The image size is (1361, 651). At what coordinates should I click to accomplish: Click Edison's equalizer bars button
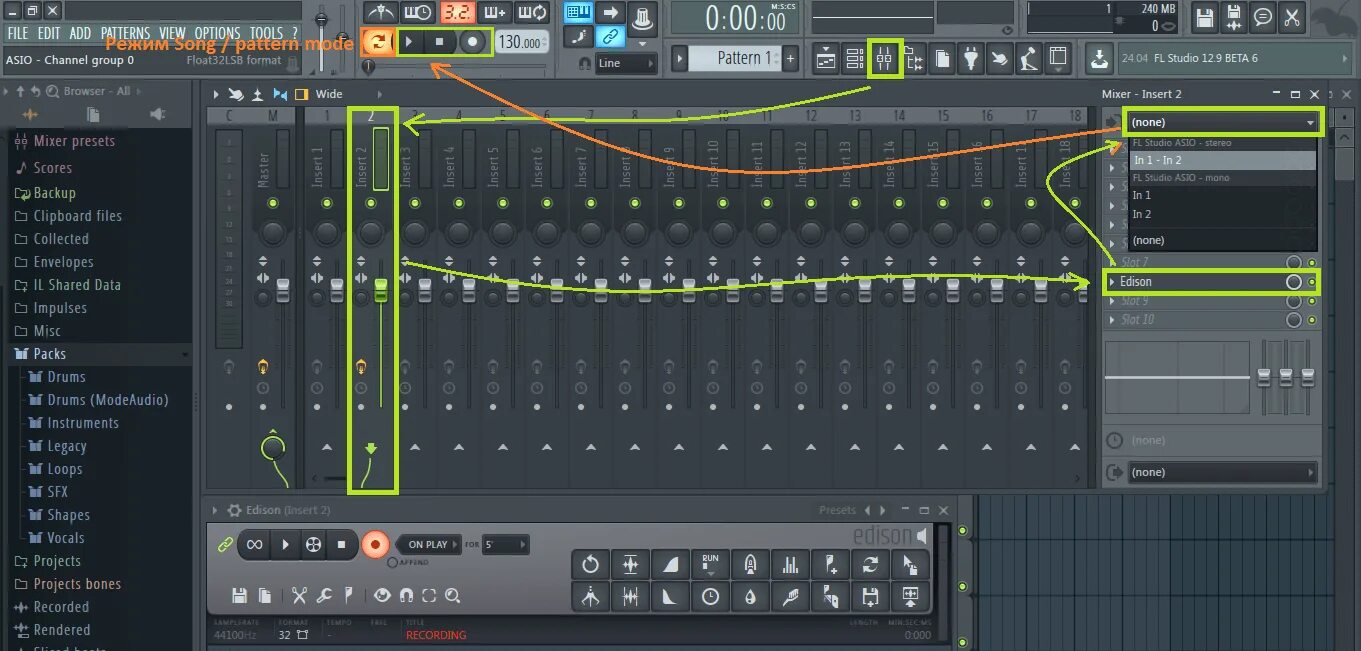(x=790, y=565)
